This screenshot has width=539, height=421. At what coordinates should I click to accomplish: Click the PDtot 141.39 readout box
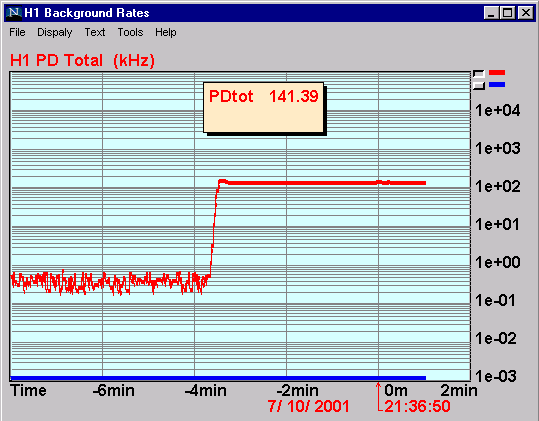(264, 107)
